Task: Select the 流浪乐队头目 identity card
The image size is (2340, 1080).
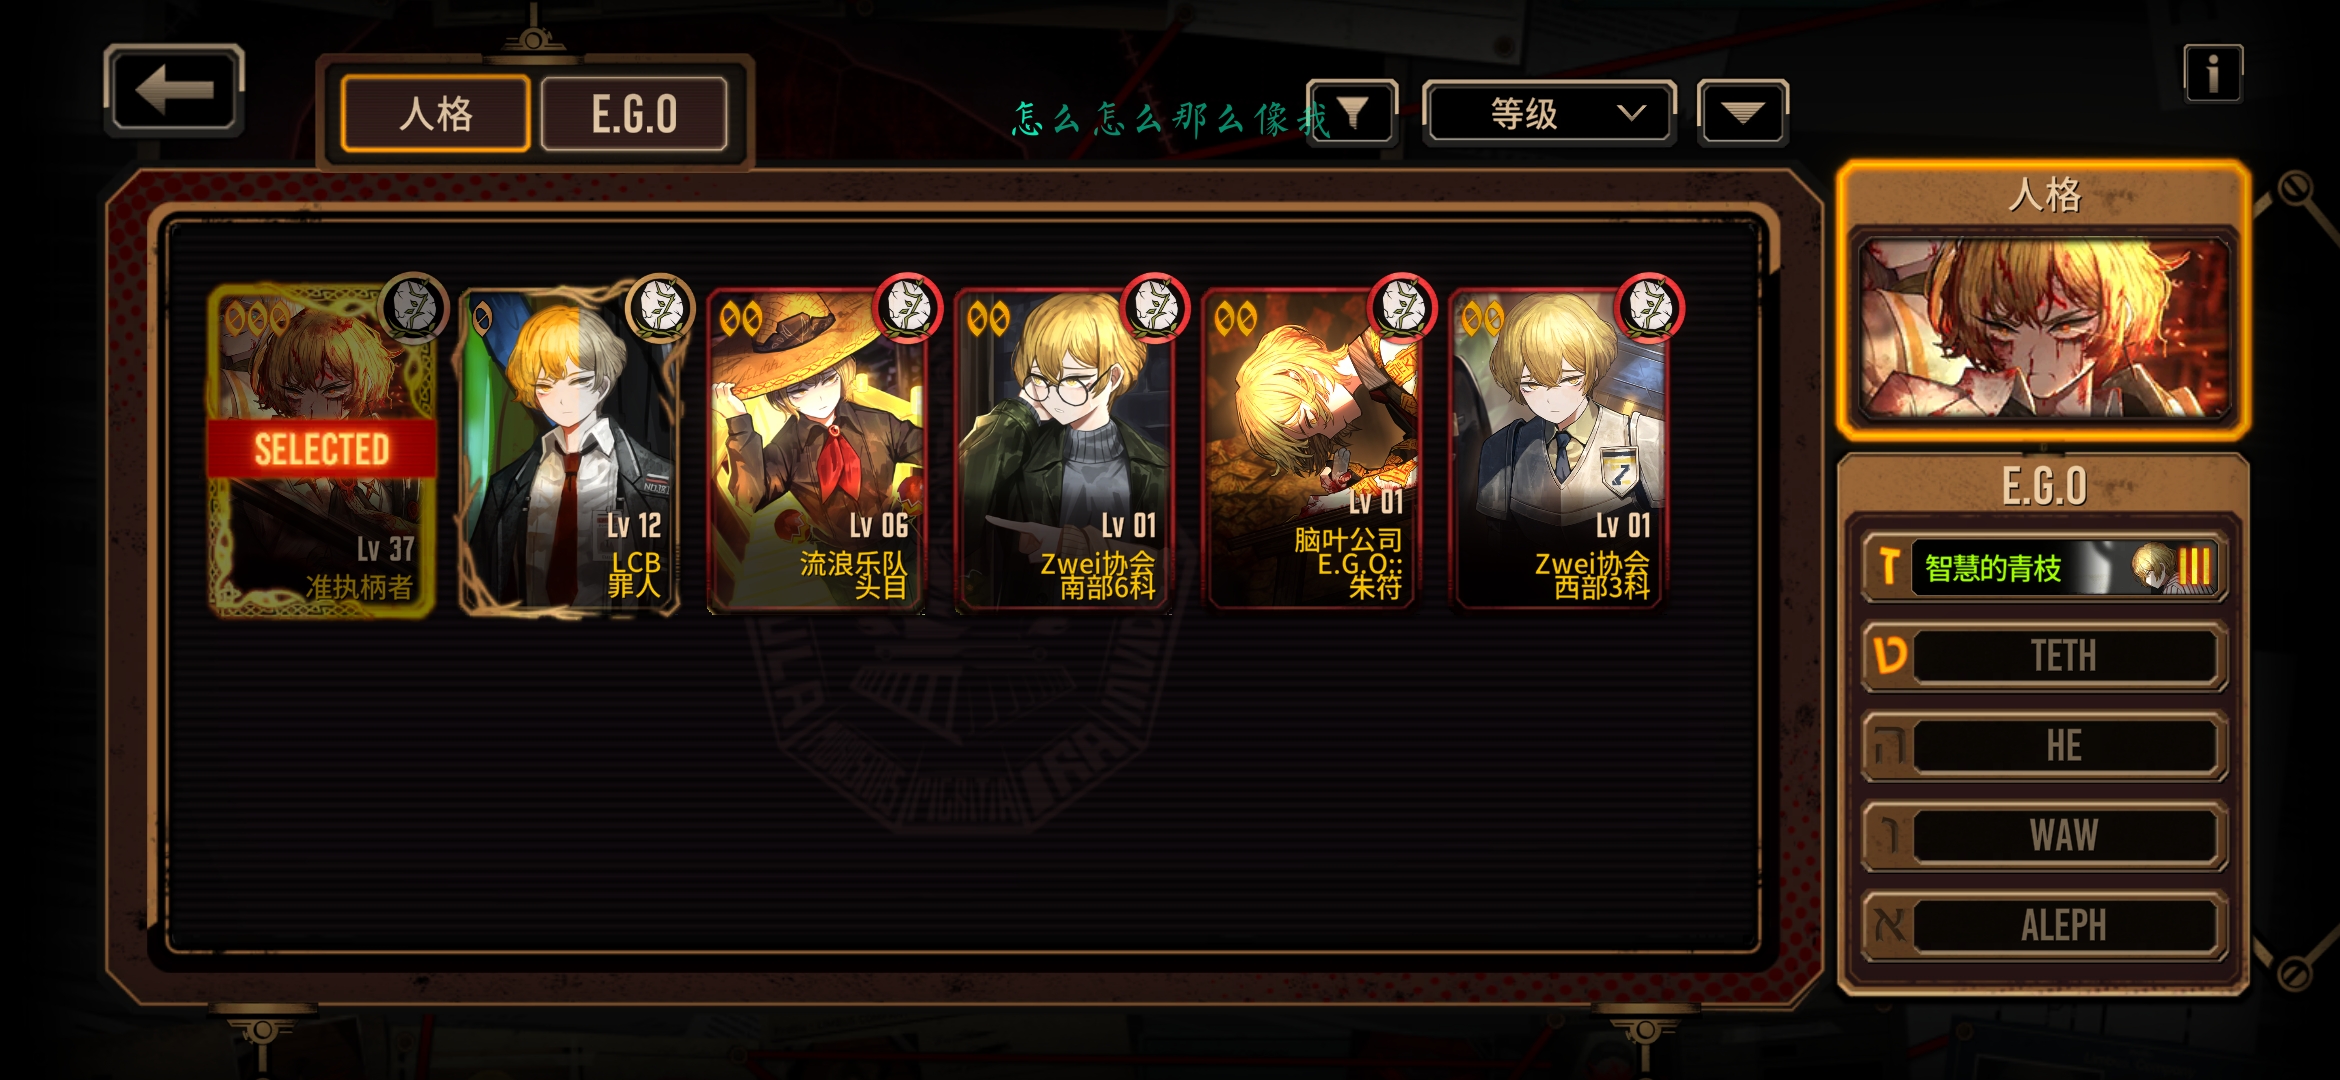Action: point(816,450)
